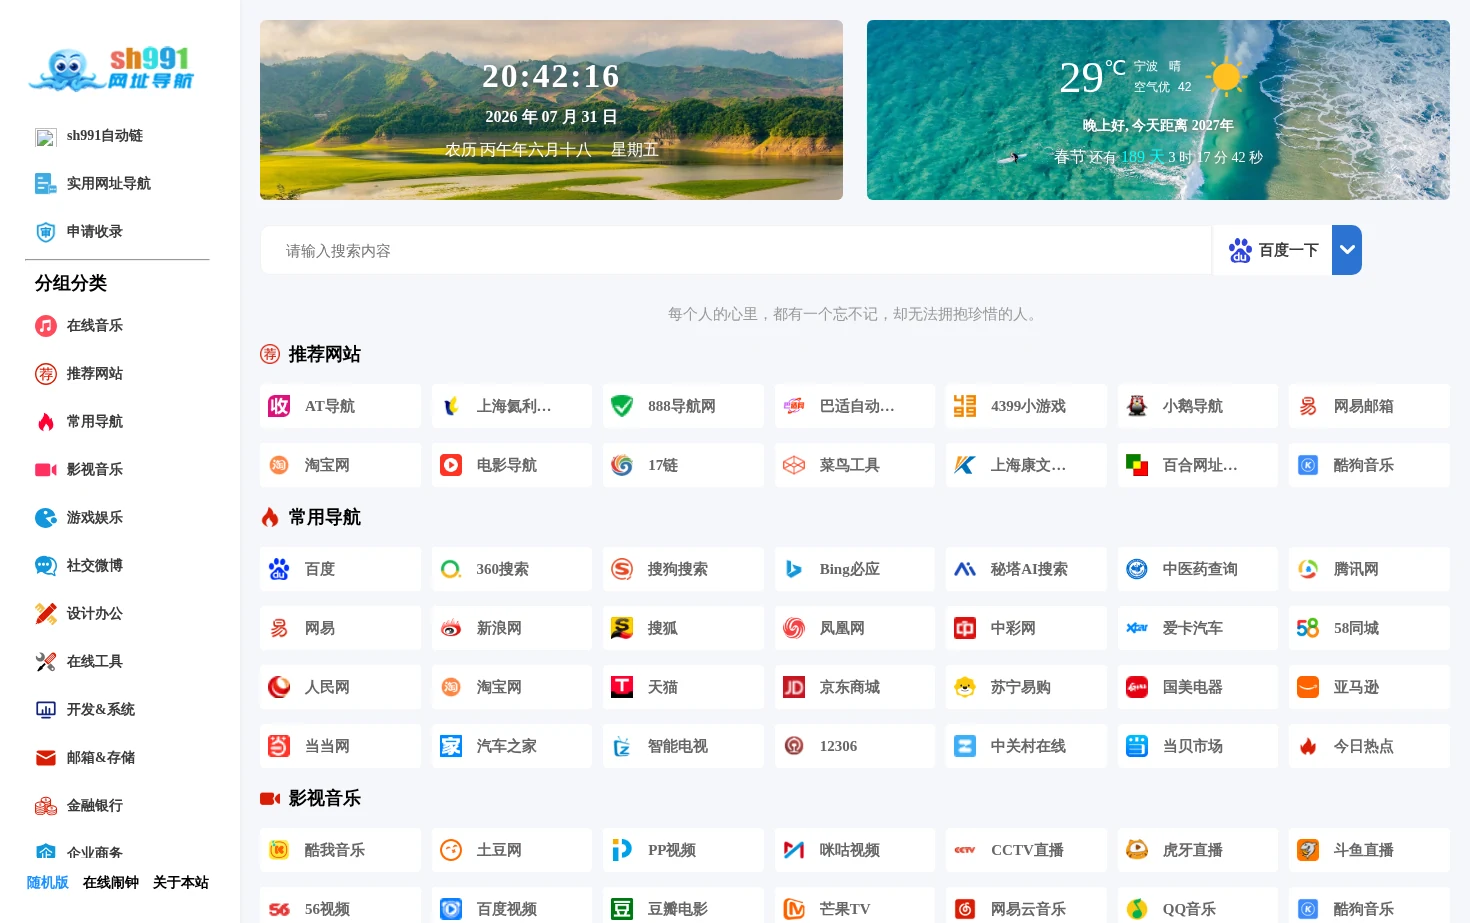Expand the search engine dropdown arrow
The height and width of the screenshot is (923, 1470).
pyautogui.click(x=1347, y=250)
